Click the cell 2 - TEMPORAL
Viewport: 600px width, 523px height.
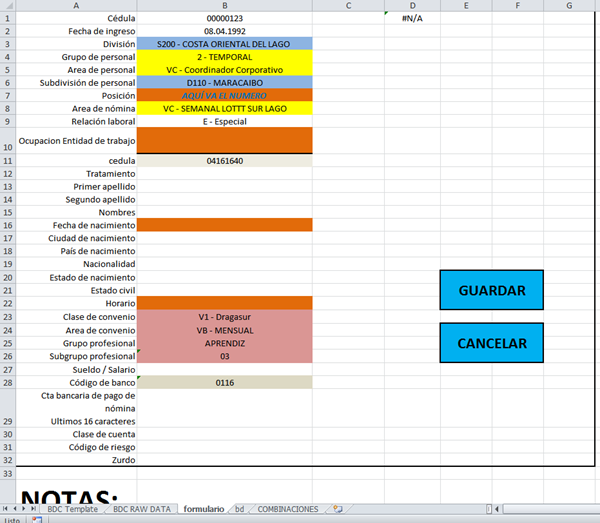[x=225, y=57]
